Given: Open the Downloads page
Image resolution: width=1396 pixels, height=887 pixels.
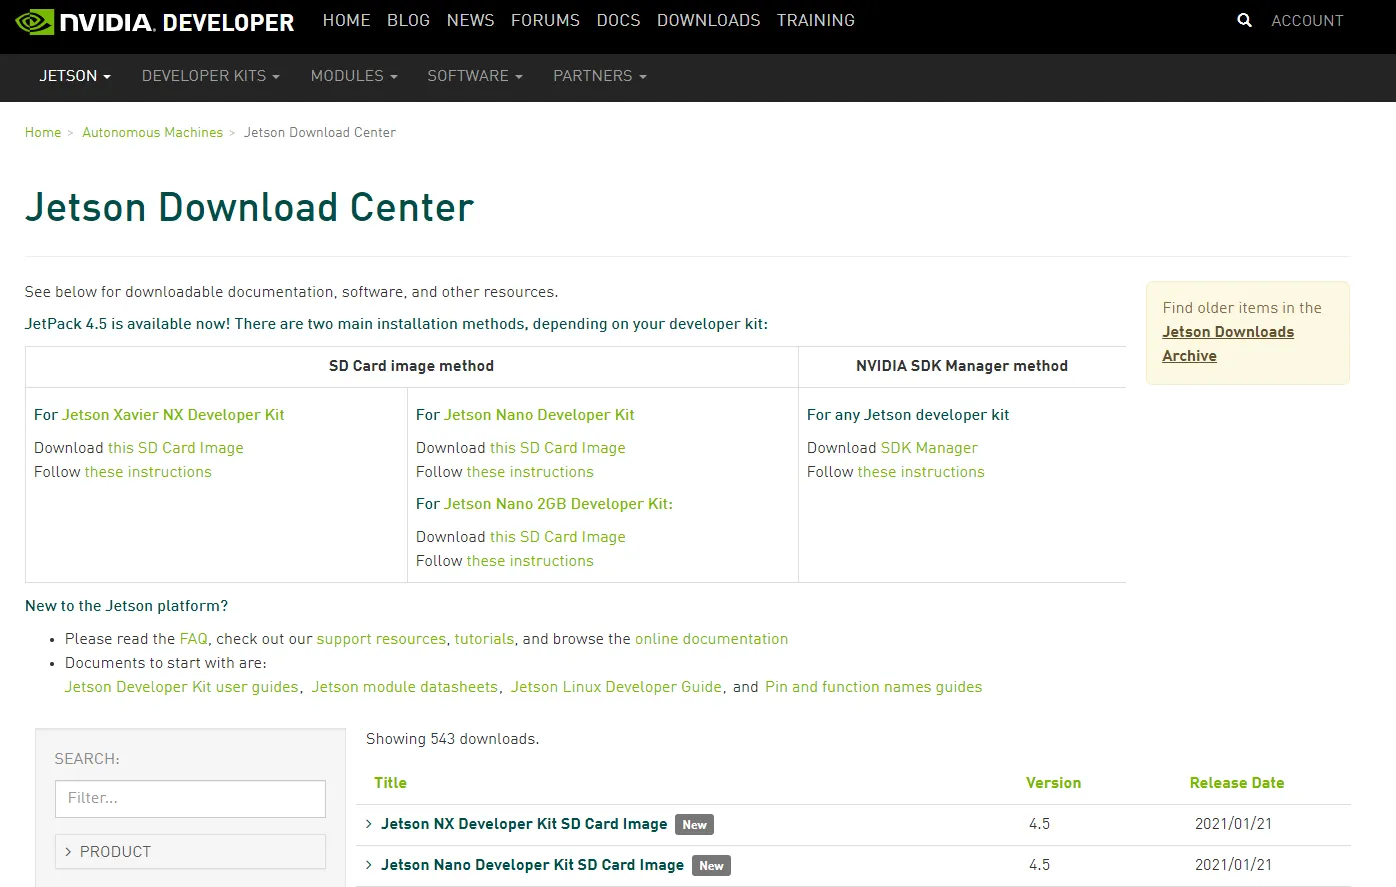Looking at the screenshot, I should click(708, 20).
